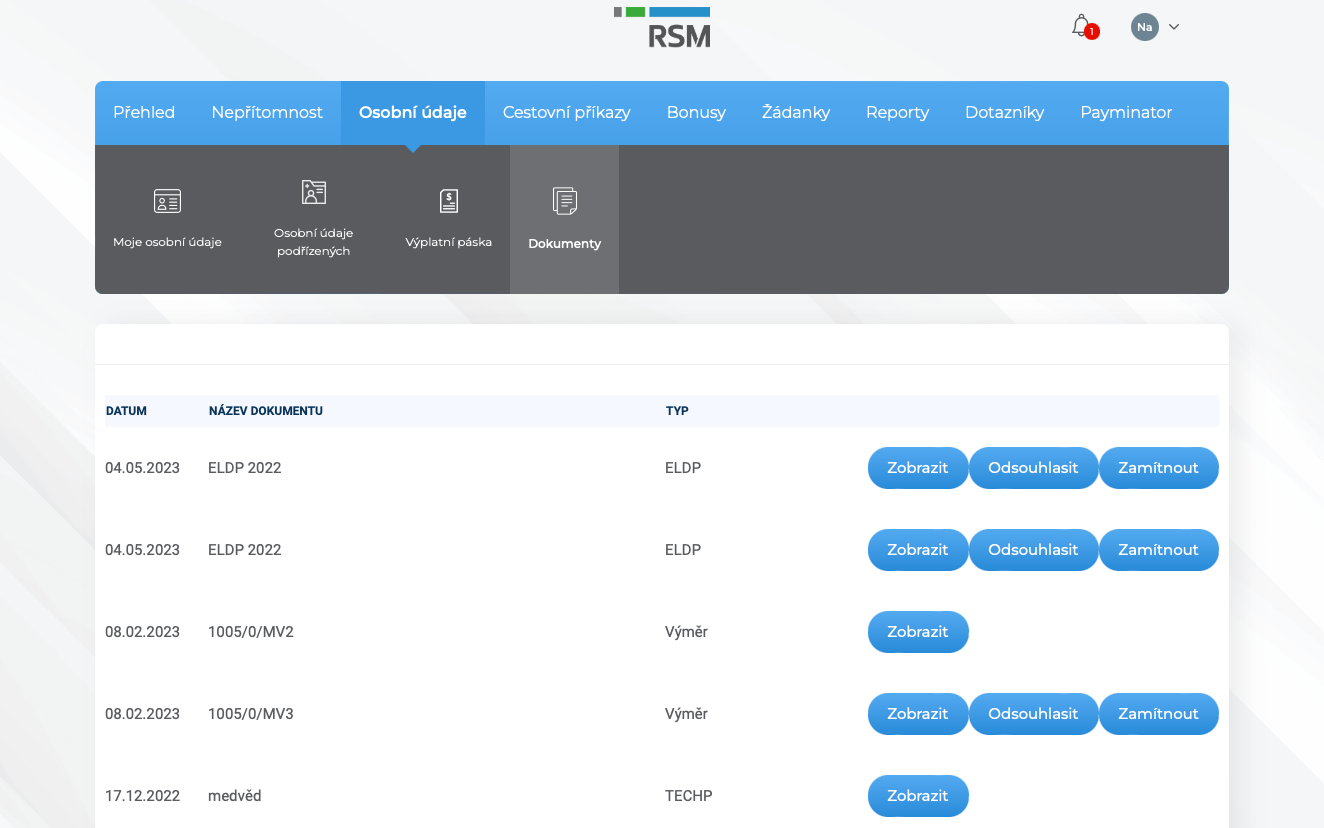
Task: Click the Na user avatar
Action: tap(1144, 27)
